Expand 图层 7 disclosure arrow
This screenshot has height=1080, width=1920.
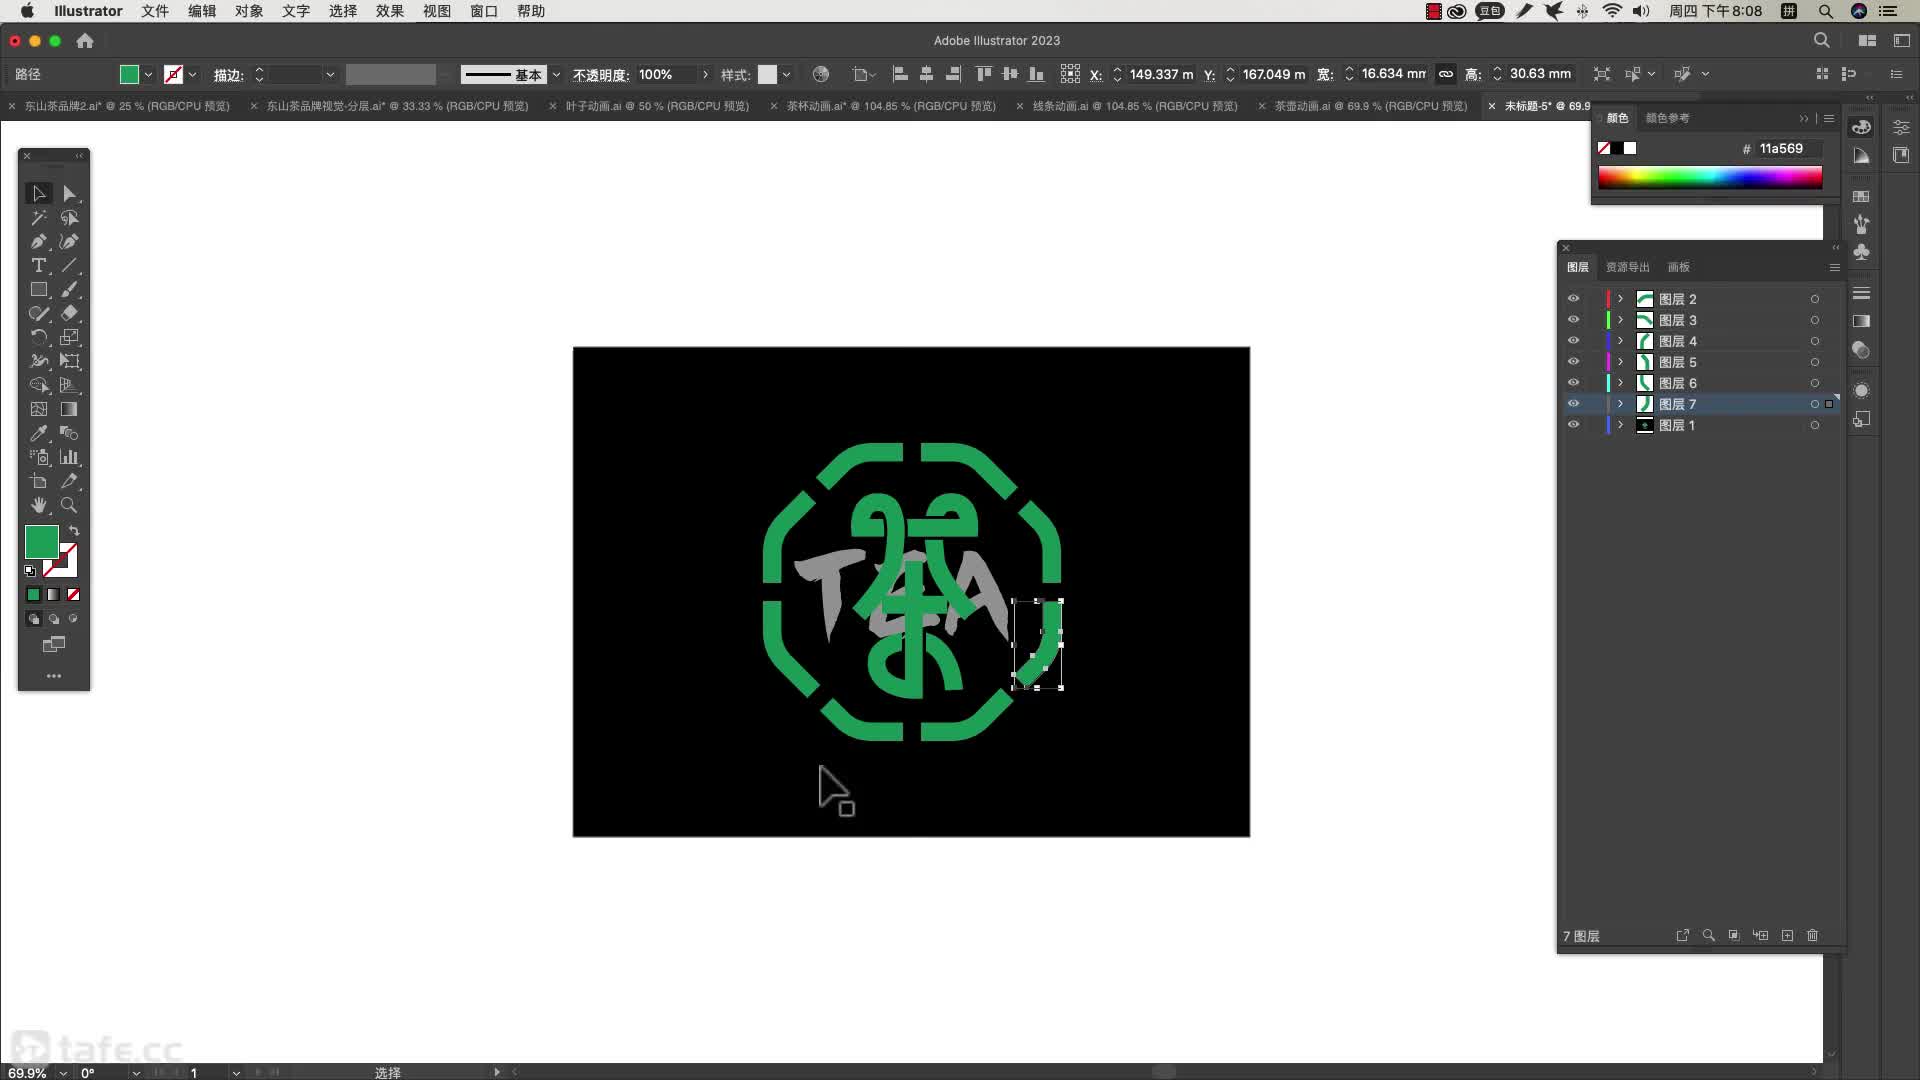[1620, 404]
